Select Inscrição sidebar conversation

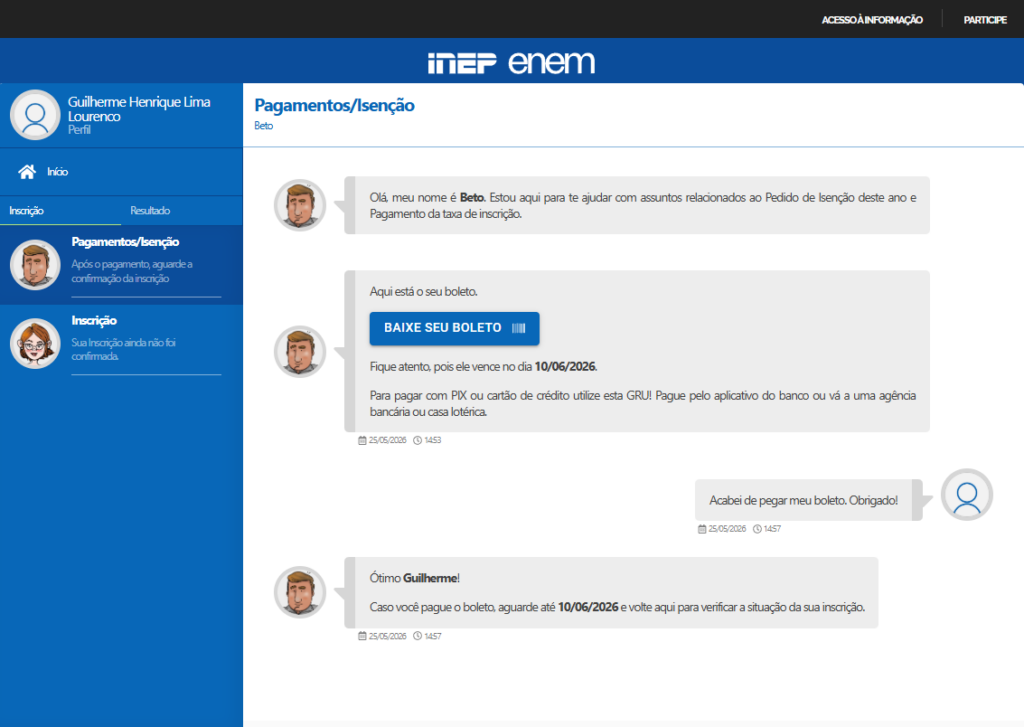point(121,344)
